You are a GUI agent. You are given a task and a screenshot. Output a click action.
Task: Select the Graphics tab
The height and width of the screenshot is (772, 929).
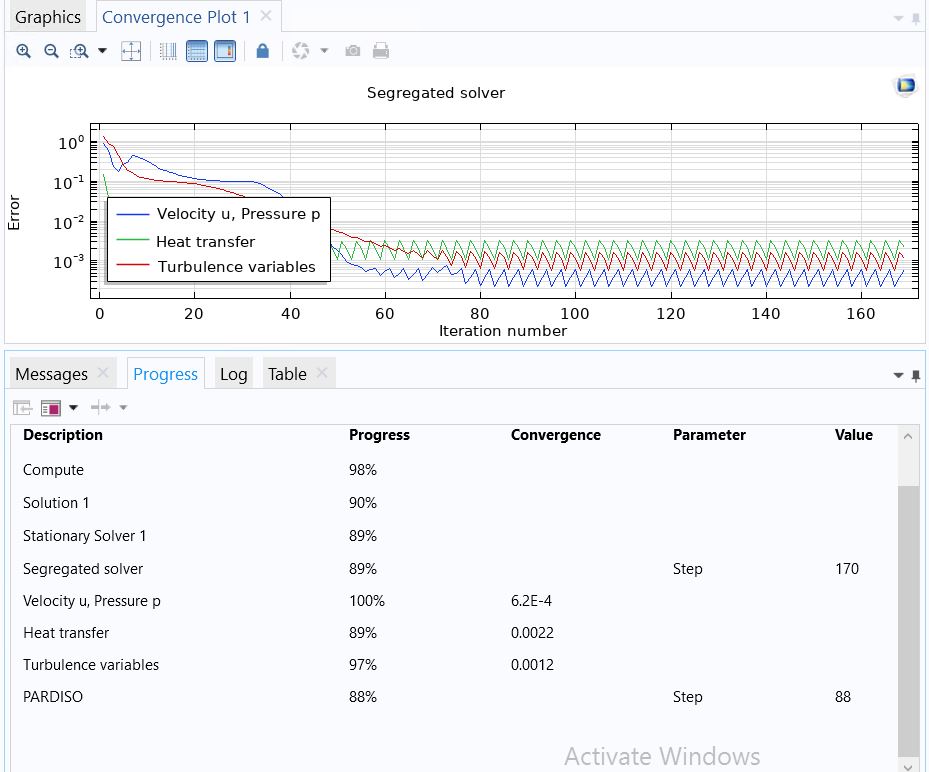(47, 17)
